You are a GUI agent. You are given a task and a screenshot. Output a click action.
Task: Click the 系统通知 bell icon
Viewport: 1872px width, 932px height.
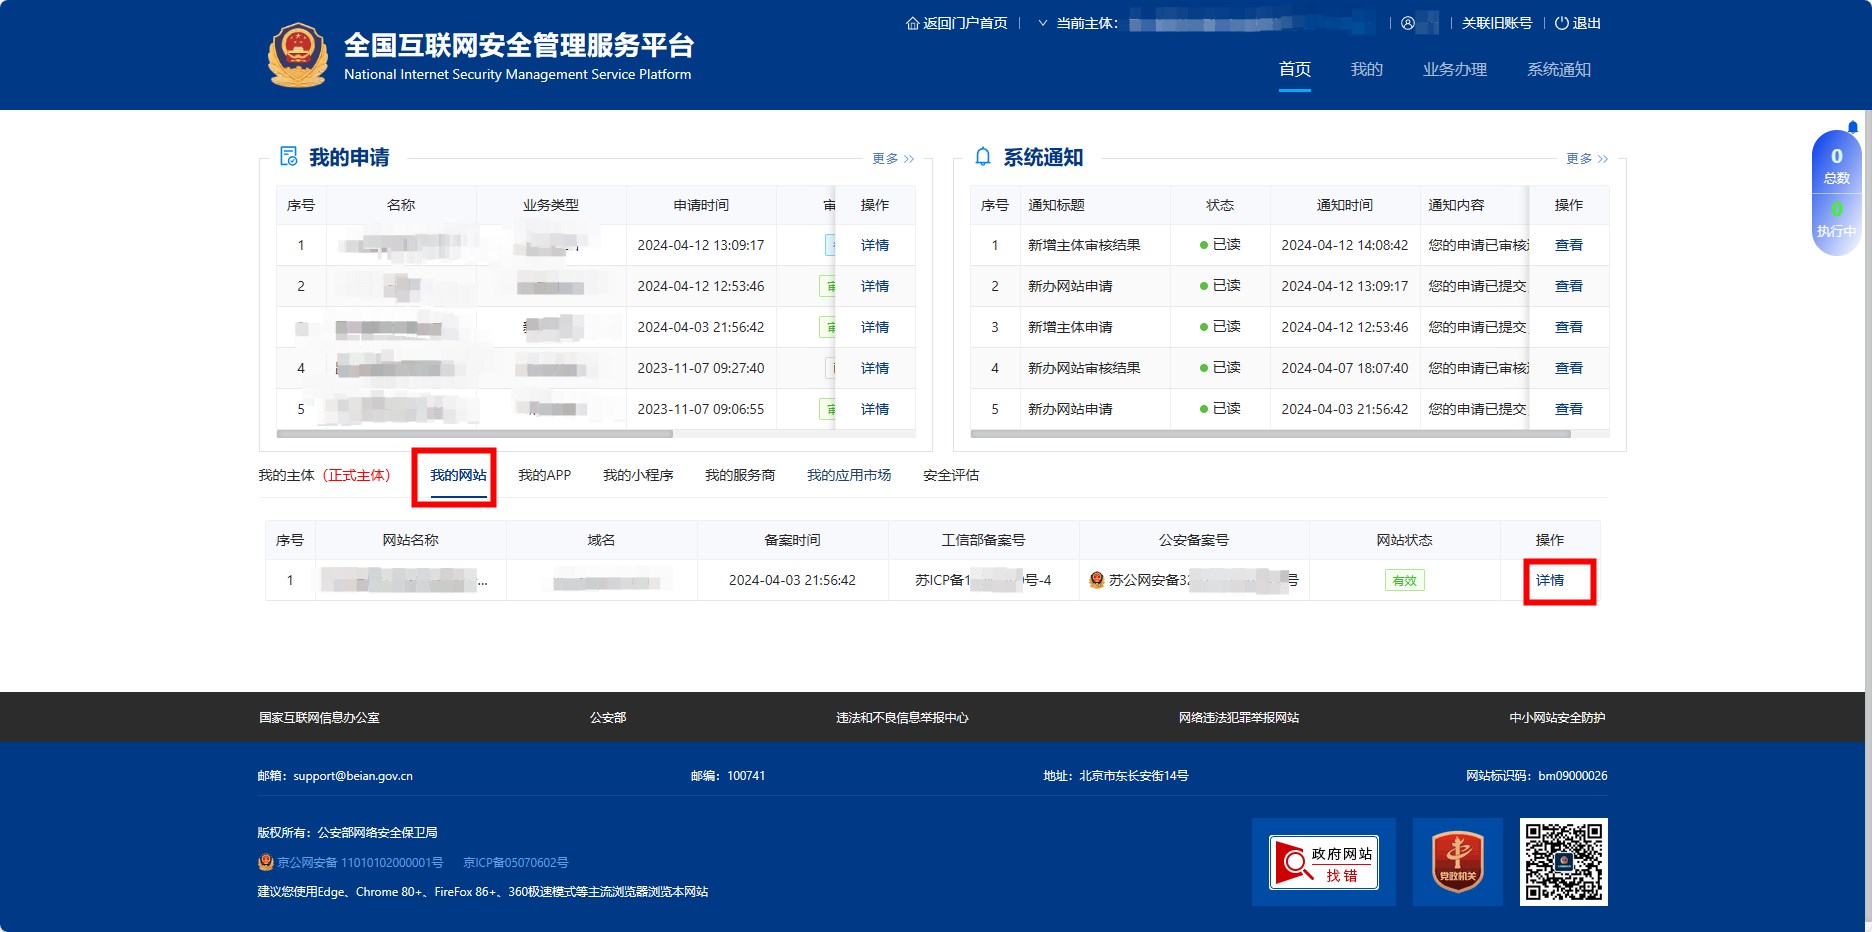pyautogui.click(x=983, y=156)
